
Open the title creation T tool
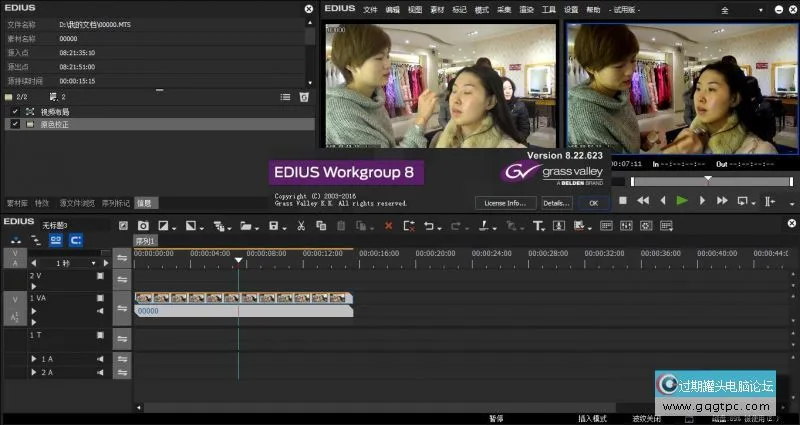pyautogui.click(x=537, y=226)
